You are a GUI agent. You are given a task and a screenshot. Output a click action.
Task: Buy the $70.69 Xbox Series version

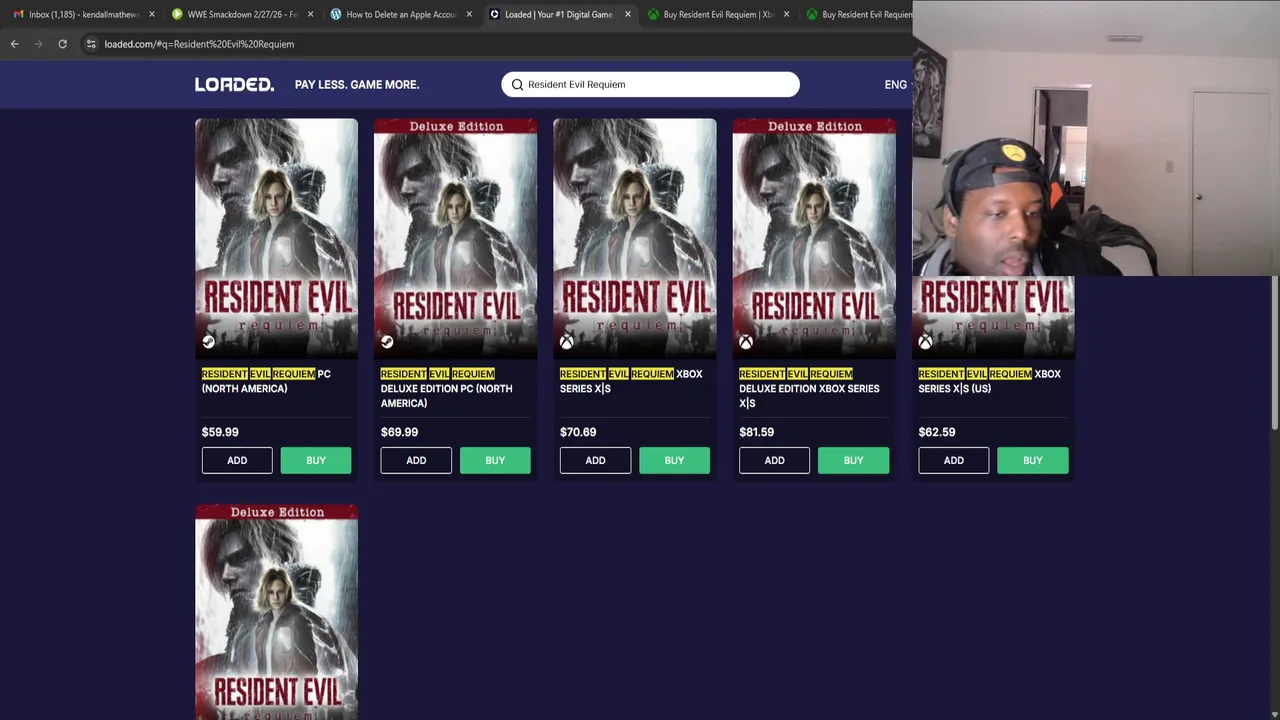[x=674, y=460]
